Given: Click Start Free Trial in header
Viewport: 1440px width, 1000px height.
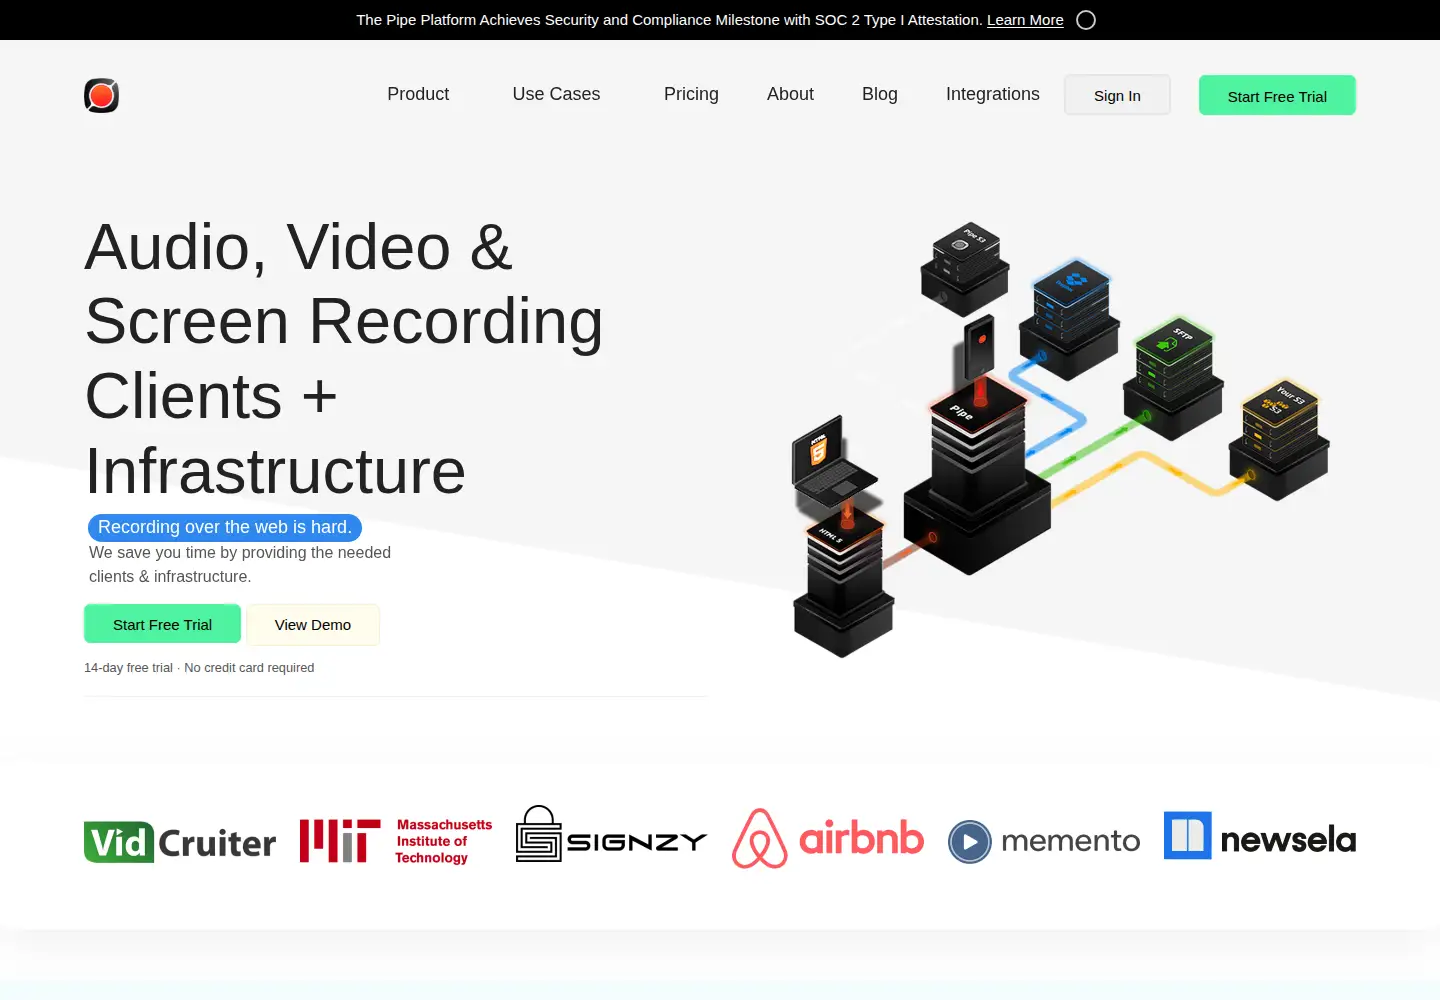Looking at the screenshot, I should (1277, 95).
